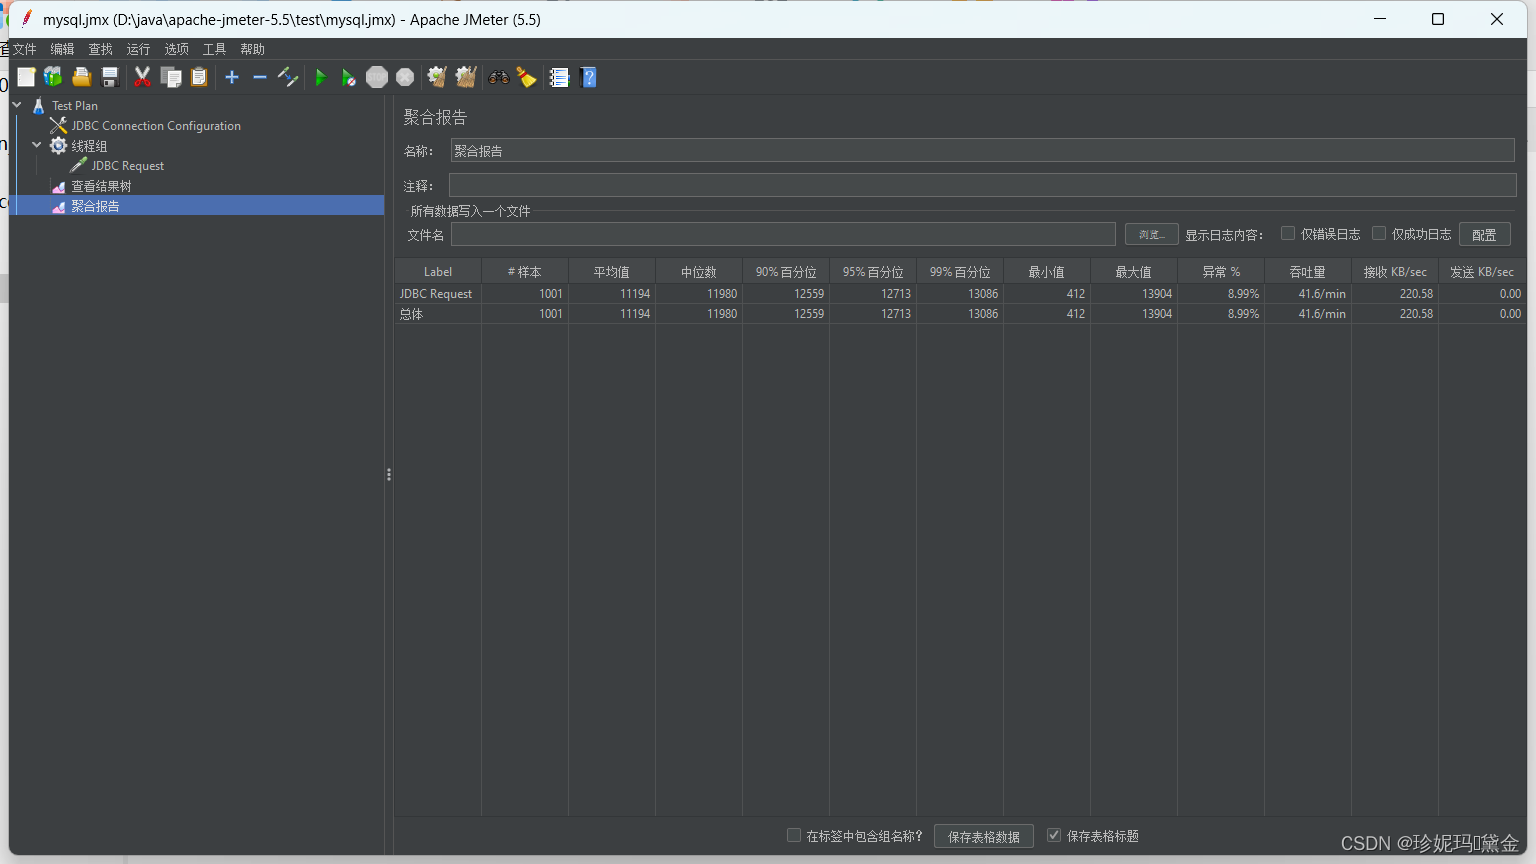This screenshot has height=864, width=1536.
Task: Click the Open file folder icon
Action: [81, 77]
